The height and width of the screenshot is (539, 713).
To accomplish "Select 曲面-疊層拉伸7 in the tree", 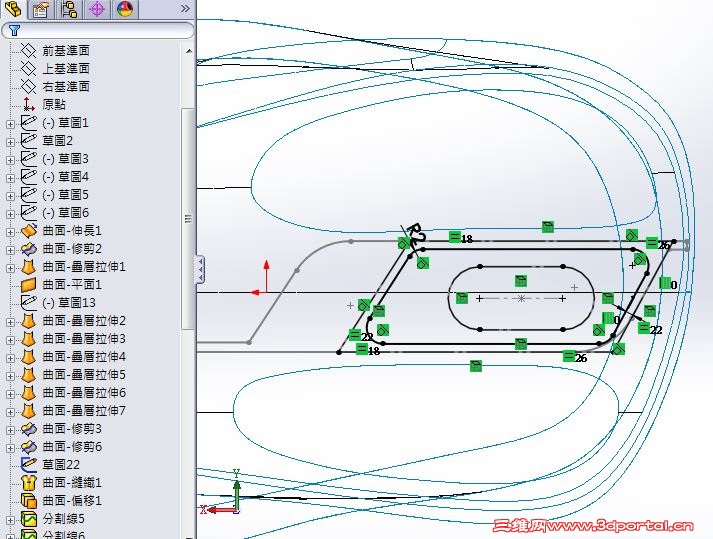I will coord(84,411).
